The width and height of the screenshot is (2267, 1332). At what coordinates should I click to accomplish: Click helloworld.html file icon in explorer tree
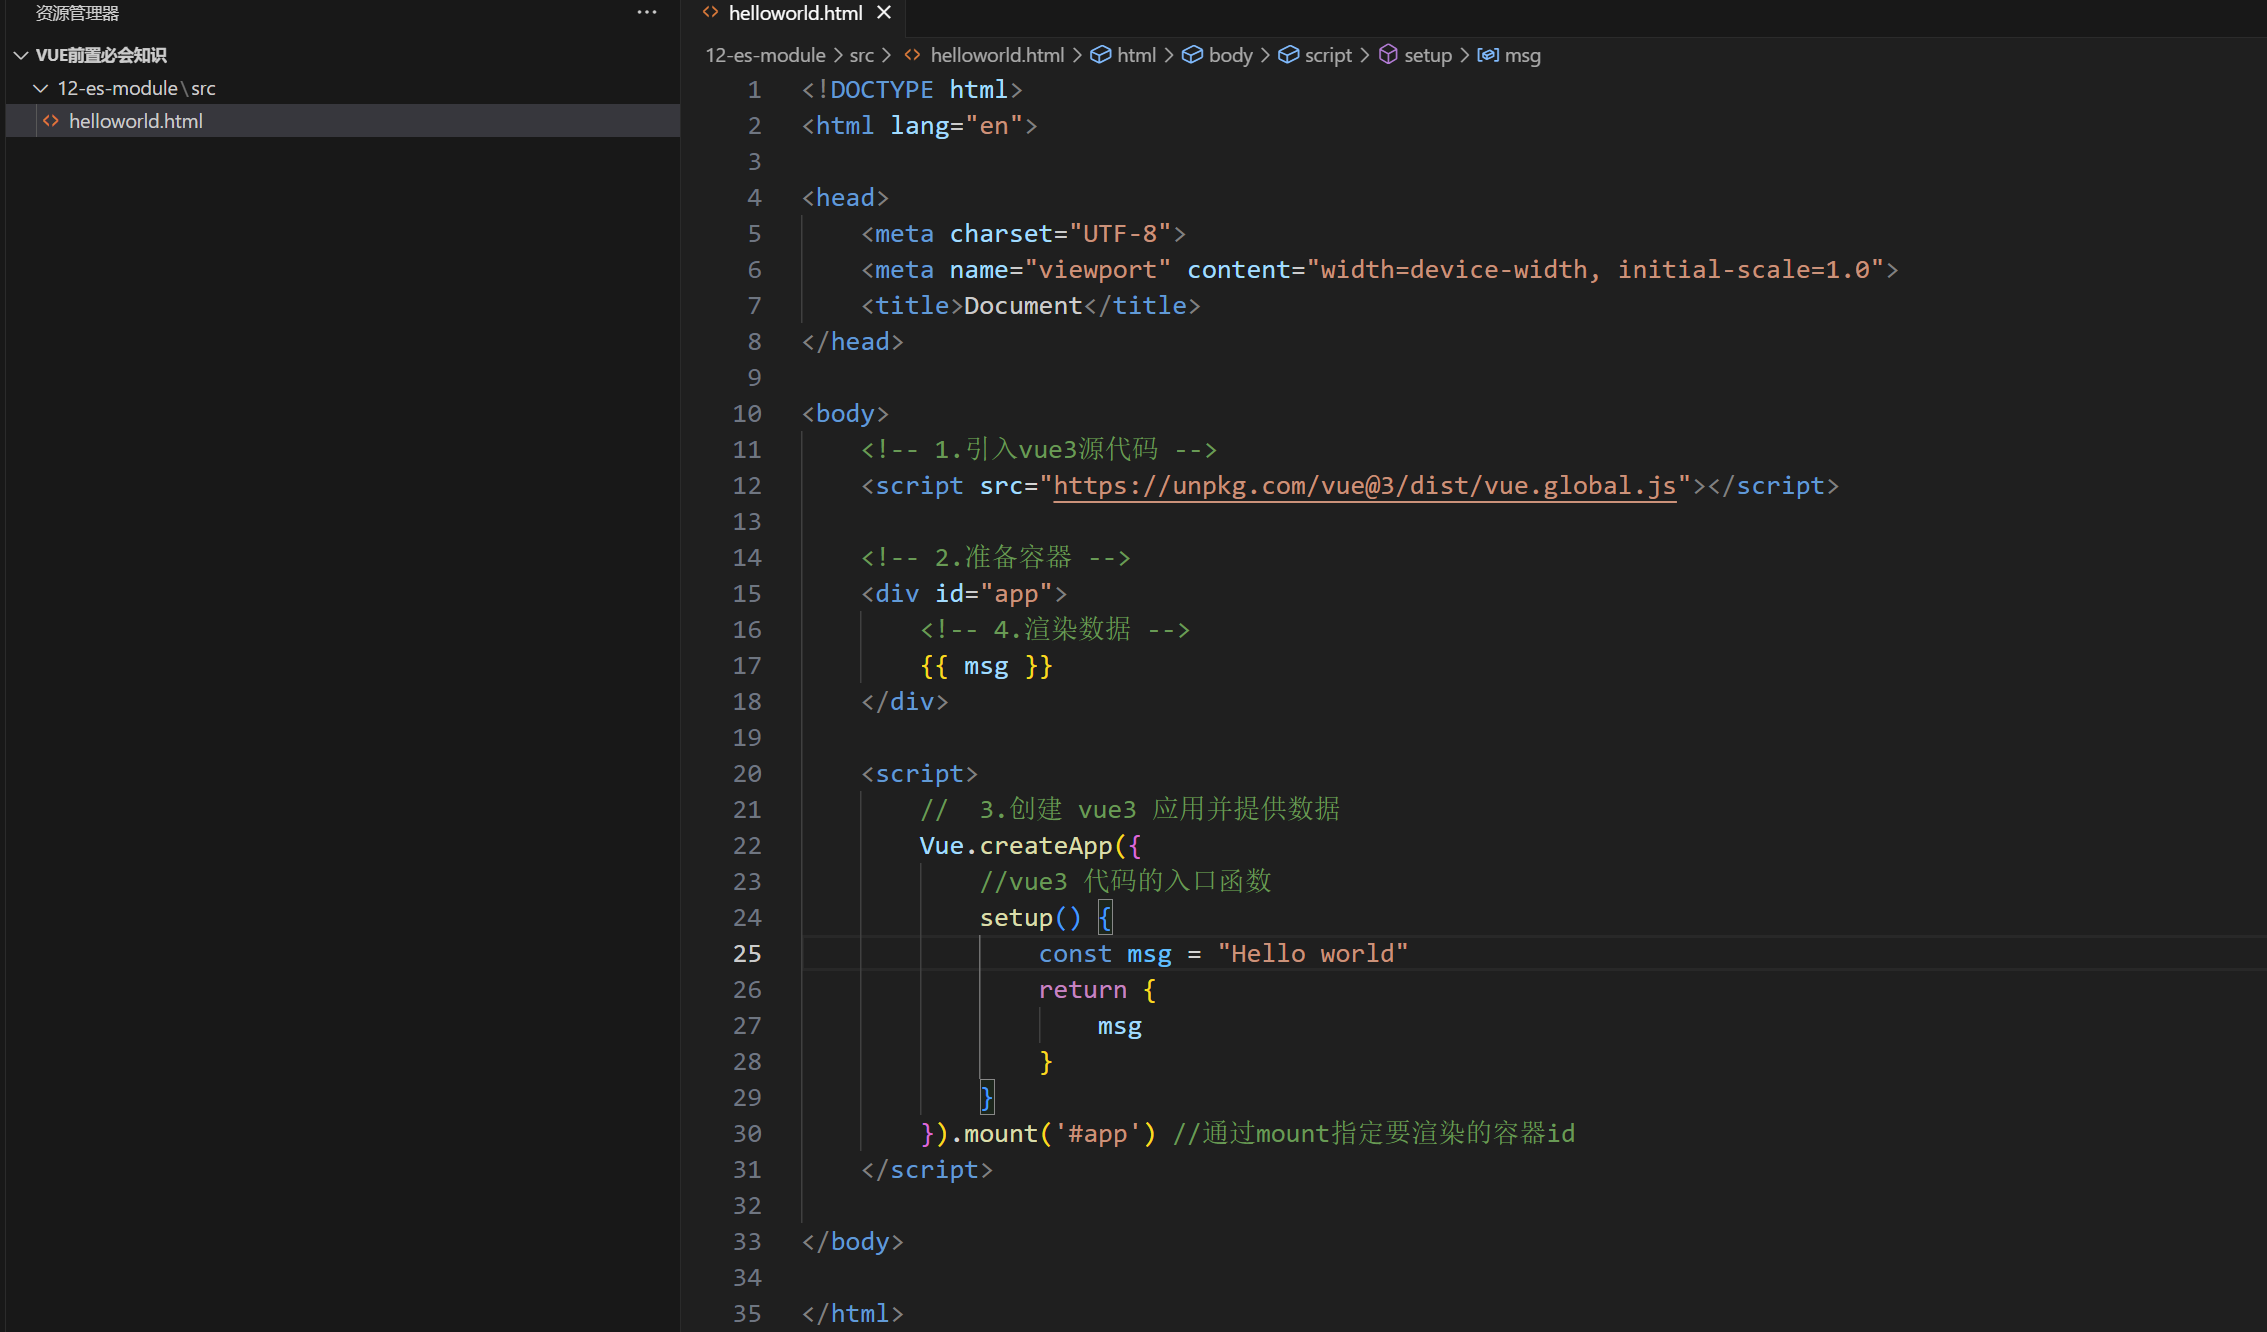(51, 121)
